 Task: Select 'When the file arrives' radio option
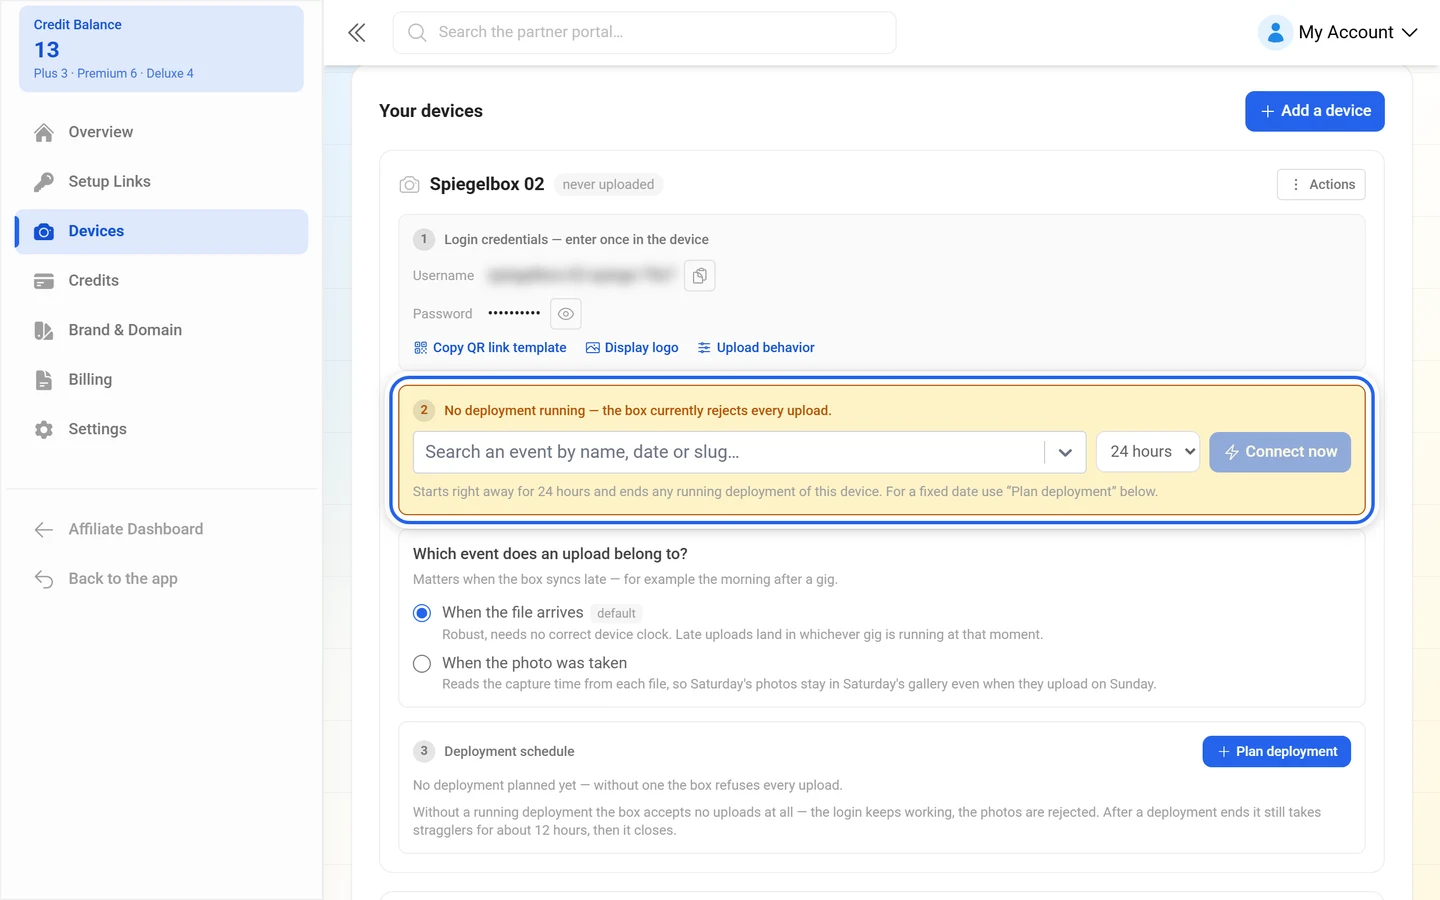pos(422,613)
